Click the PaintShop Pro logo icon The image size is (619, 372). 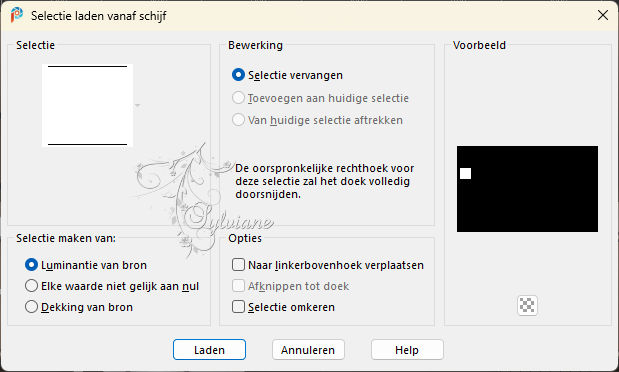17,15
